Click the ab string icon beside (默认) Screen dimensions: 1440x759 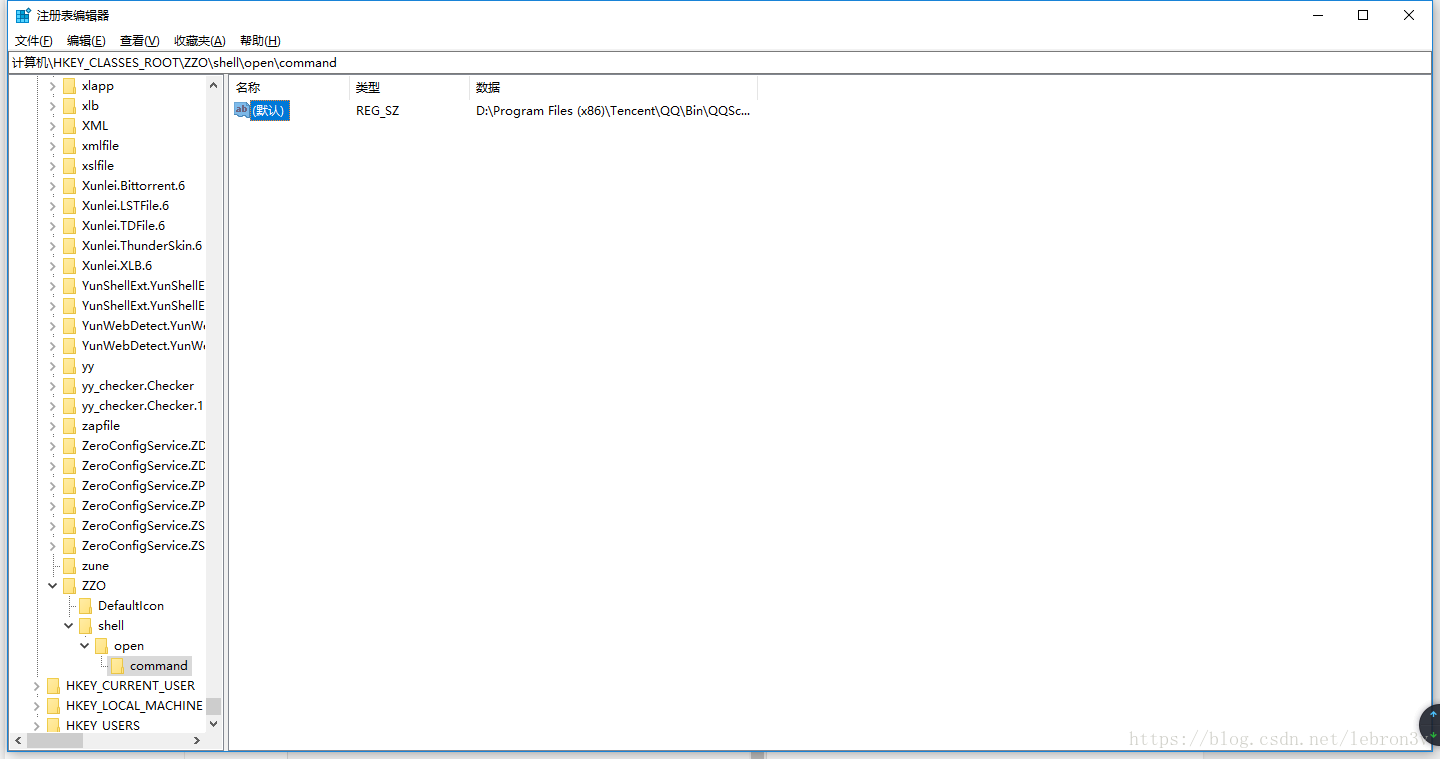click(241, 110)
